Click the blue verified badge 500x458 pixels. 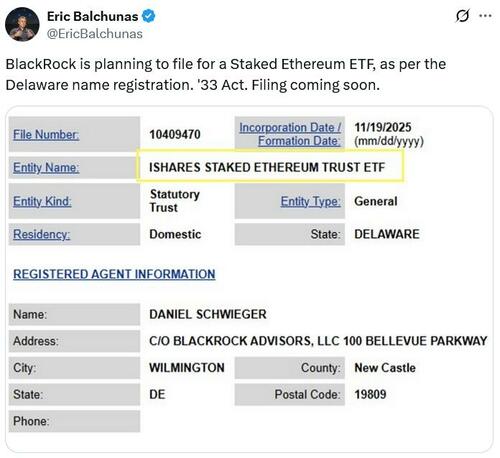(x=148, y=16)
